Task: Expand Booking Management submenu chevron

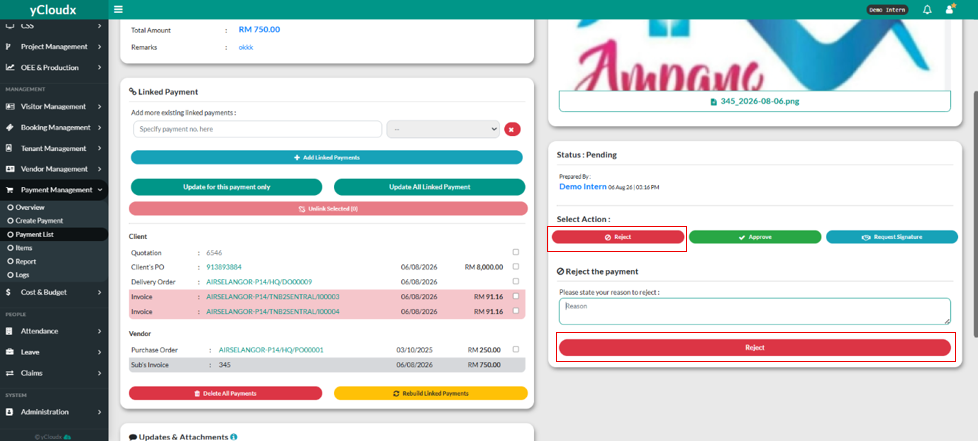Action: coord(99,127)
